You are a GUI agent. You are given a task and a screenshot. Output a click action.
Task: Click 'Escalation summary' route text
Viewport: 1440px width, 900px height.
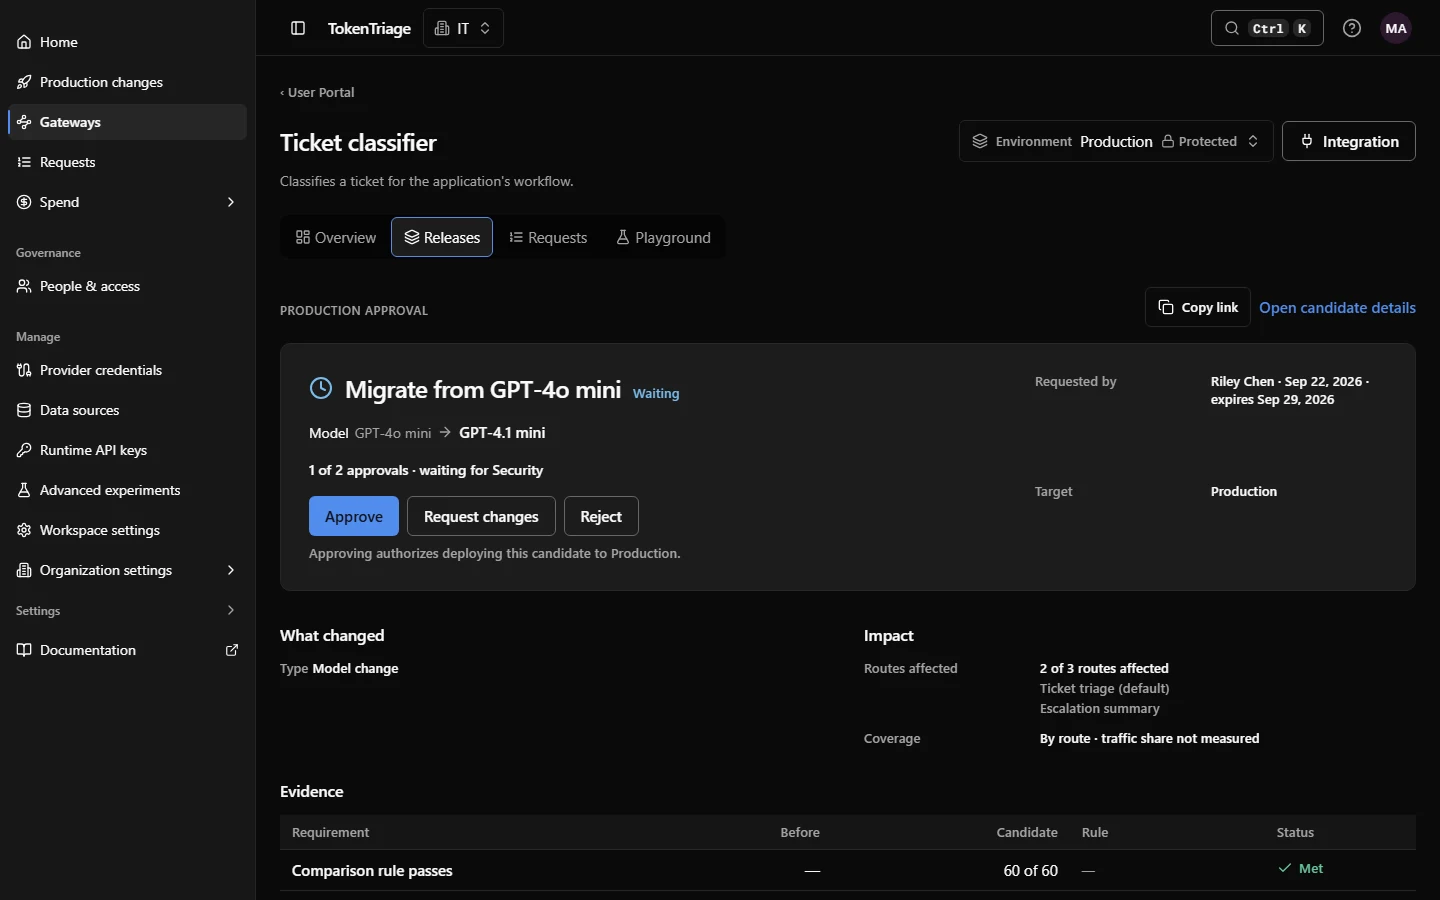[x=1100, y=708]
